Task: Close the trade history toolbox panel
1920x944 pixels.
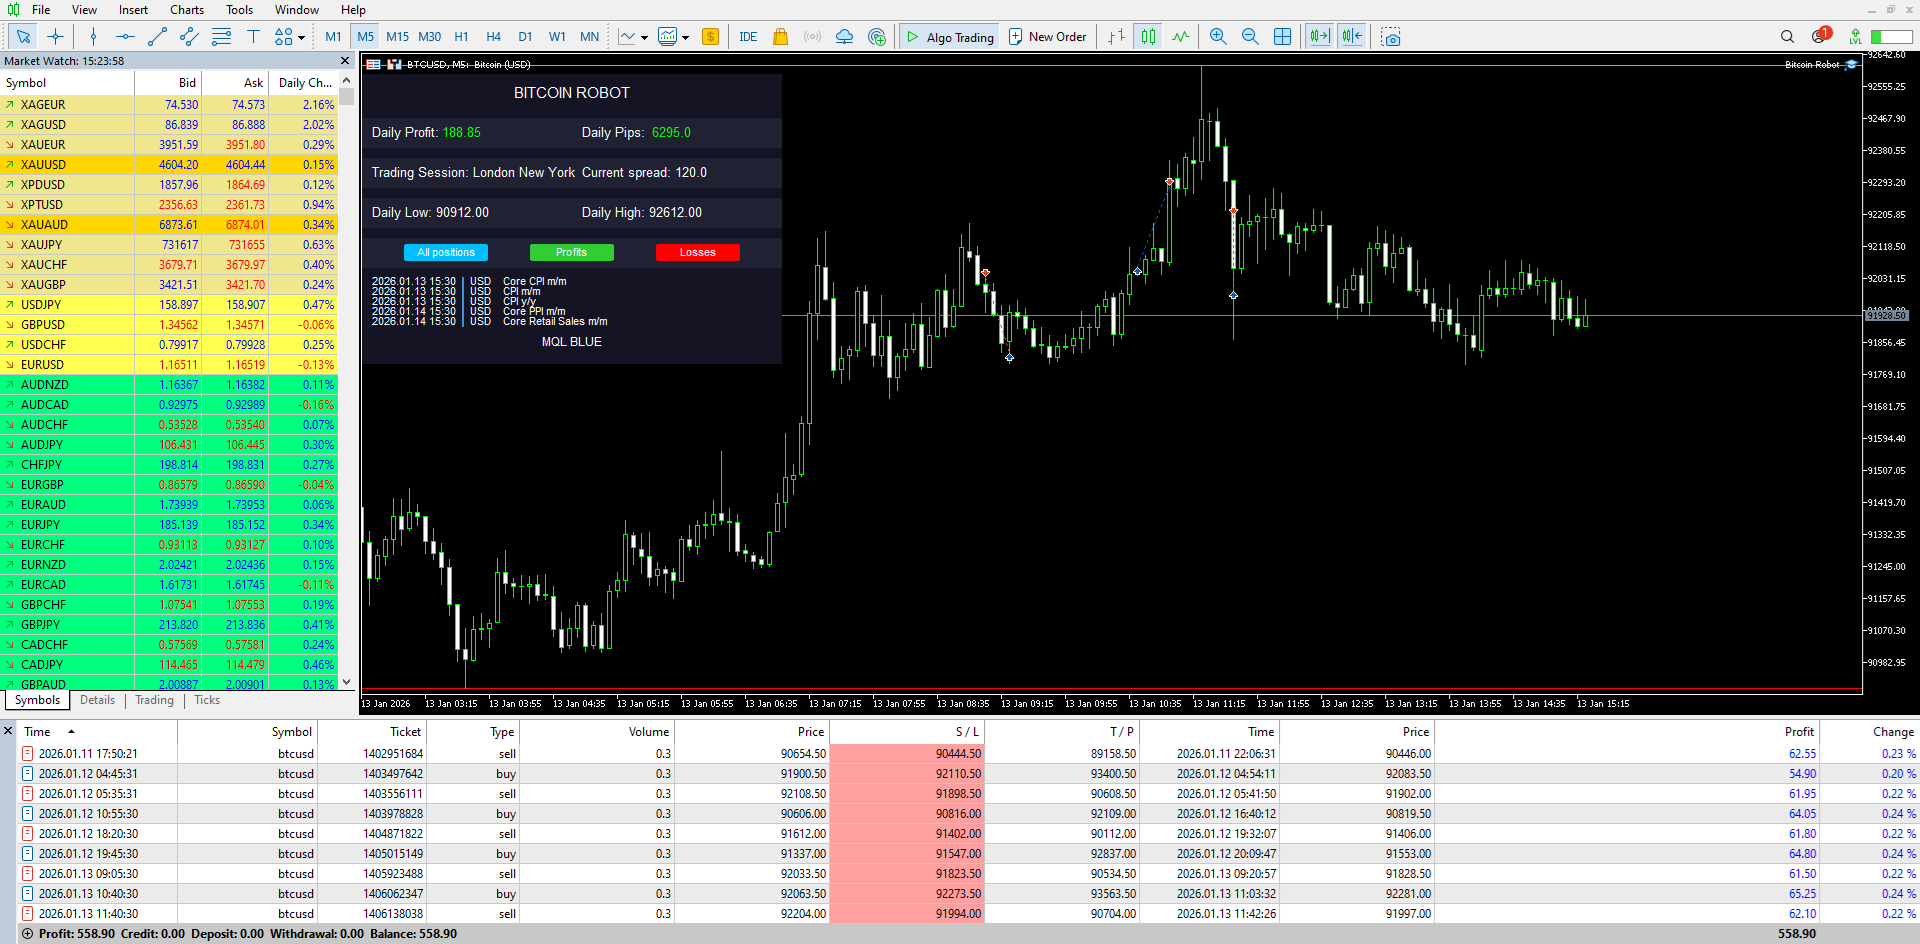Action: tap(8, 731)
